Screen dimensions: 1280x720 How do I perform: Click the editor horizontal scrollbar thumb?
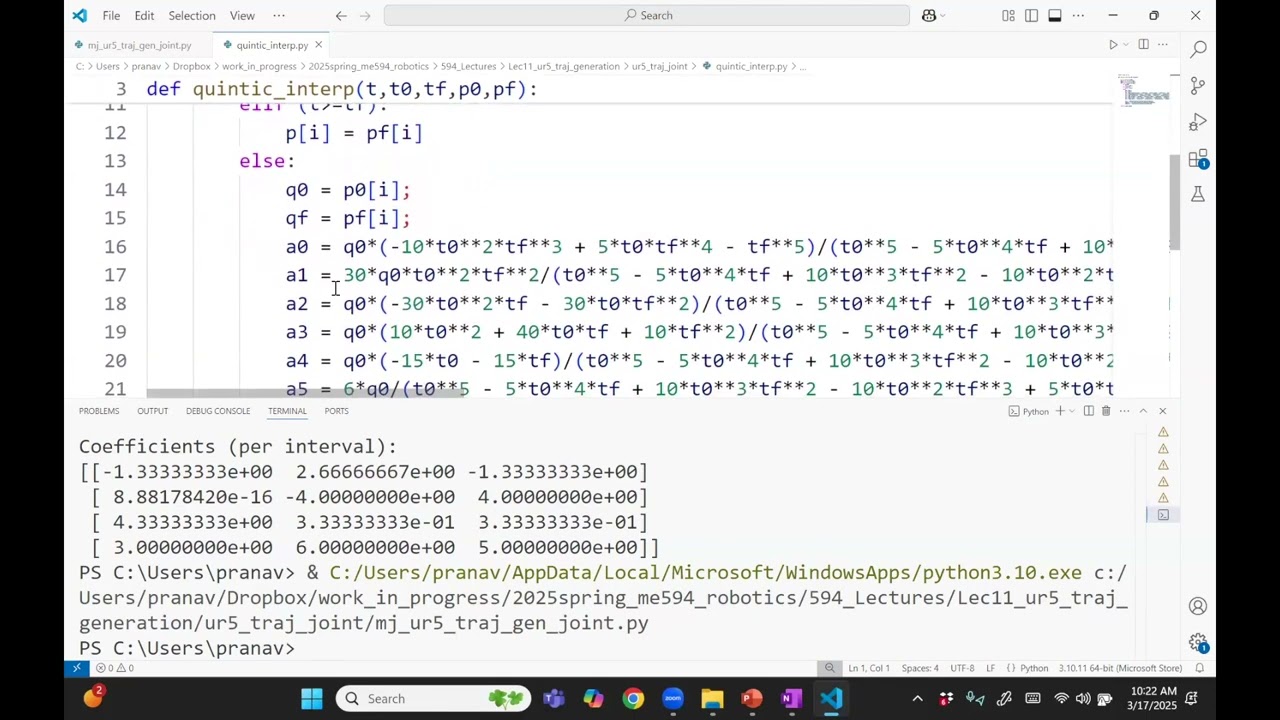[308, 393]
